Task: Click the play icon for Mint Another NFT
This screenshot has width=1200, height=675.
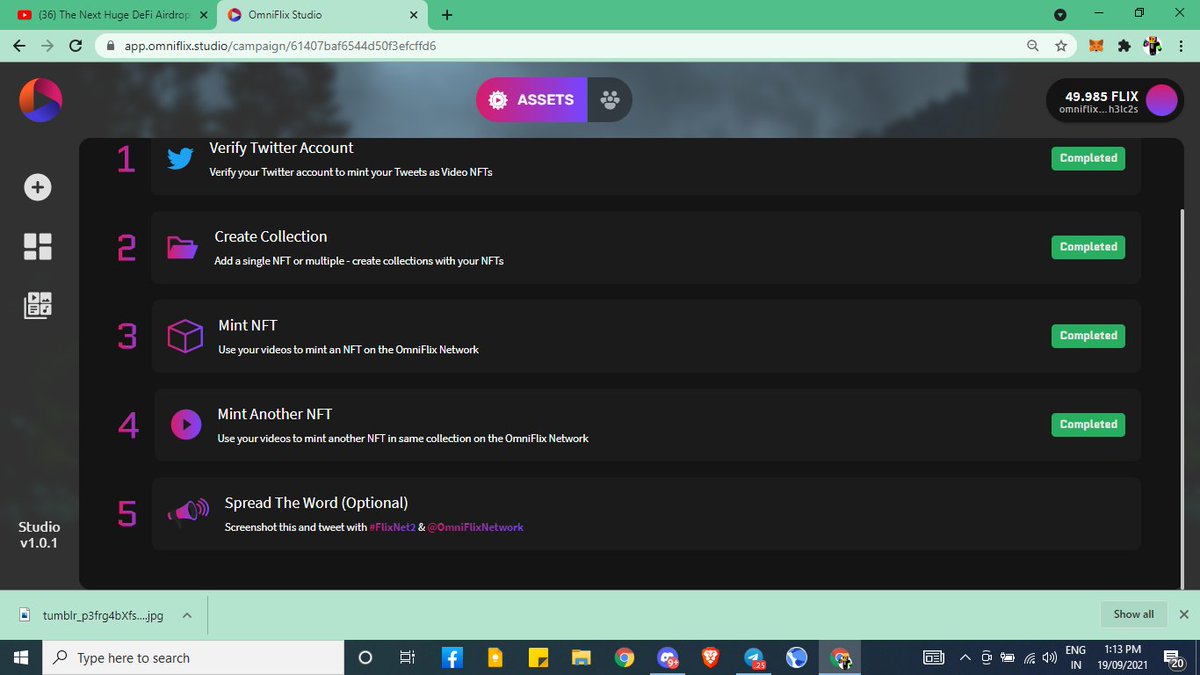Action: click(185, 425)
